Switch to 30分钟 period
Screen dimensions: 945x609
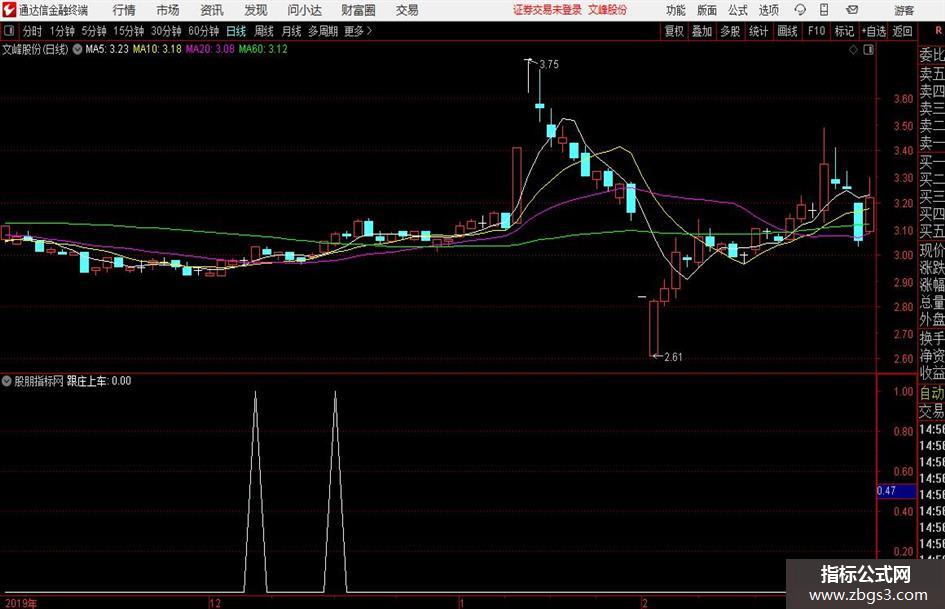166,31
